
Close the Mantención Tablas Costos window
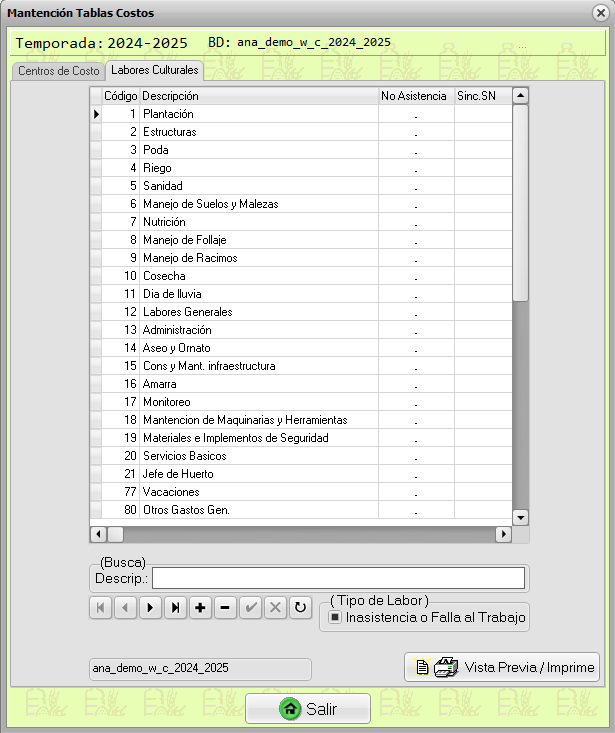tap(601, 13)
